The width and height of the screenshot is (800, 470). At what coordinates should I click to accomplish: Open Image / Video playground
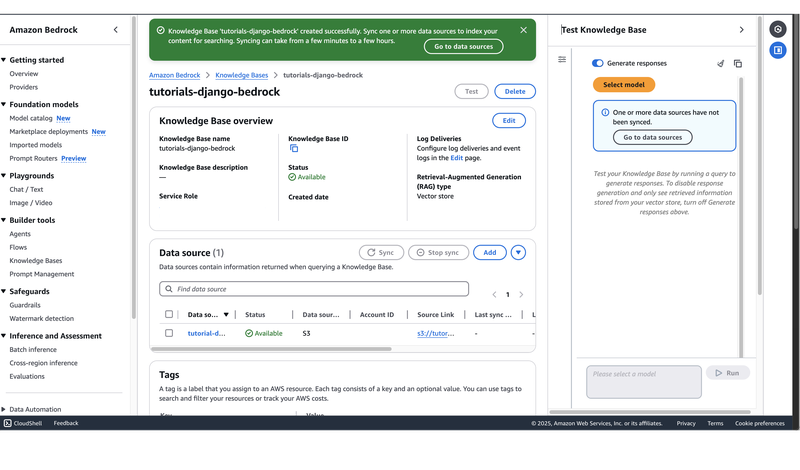[x=31, y=203]
